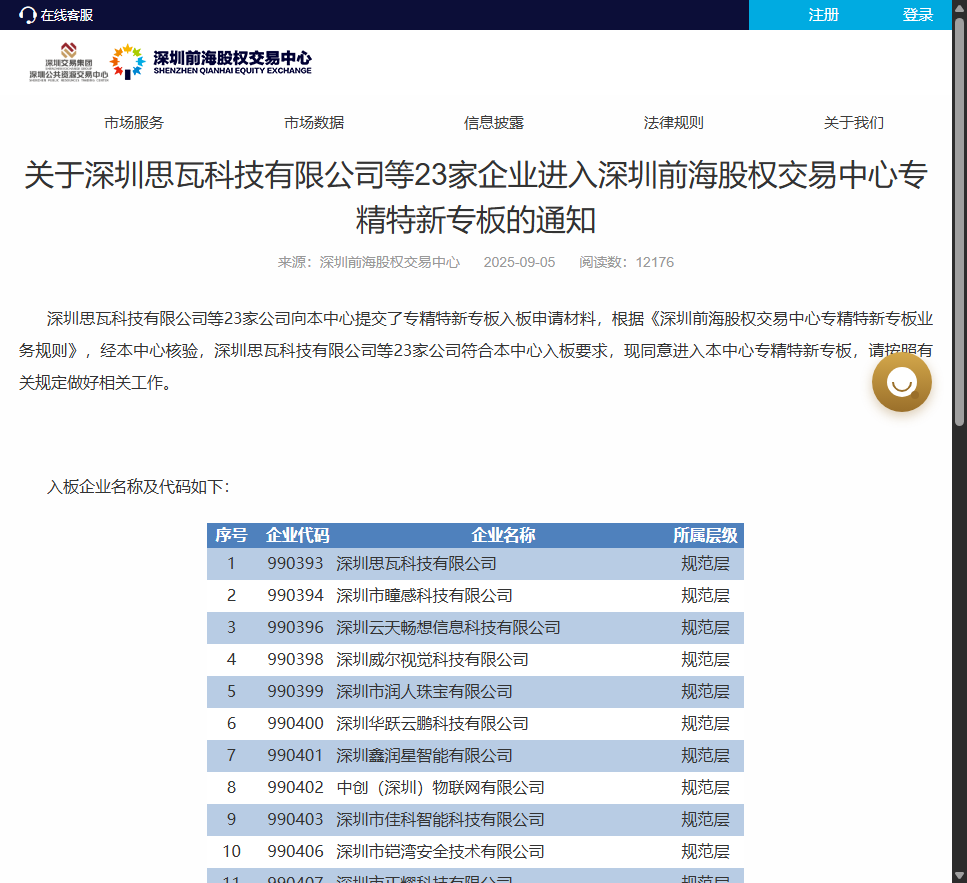Click the 注册 register button
Screen dimensions: 967x883
click(x=823, y=15)
